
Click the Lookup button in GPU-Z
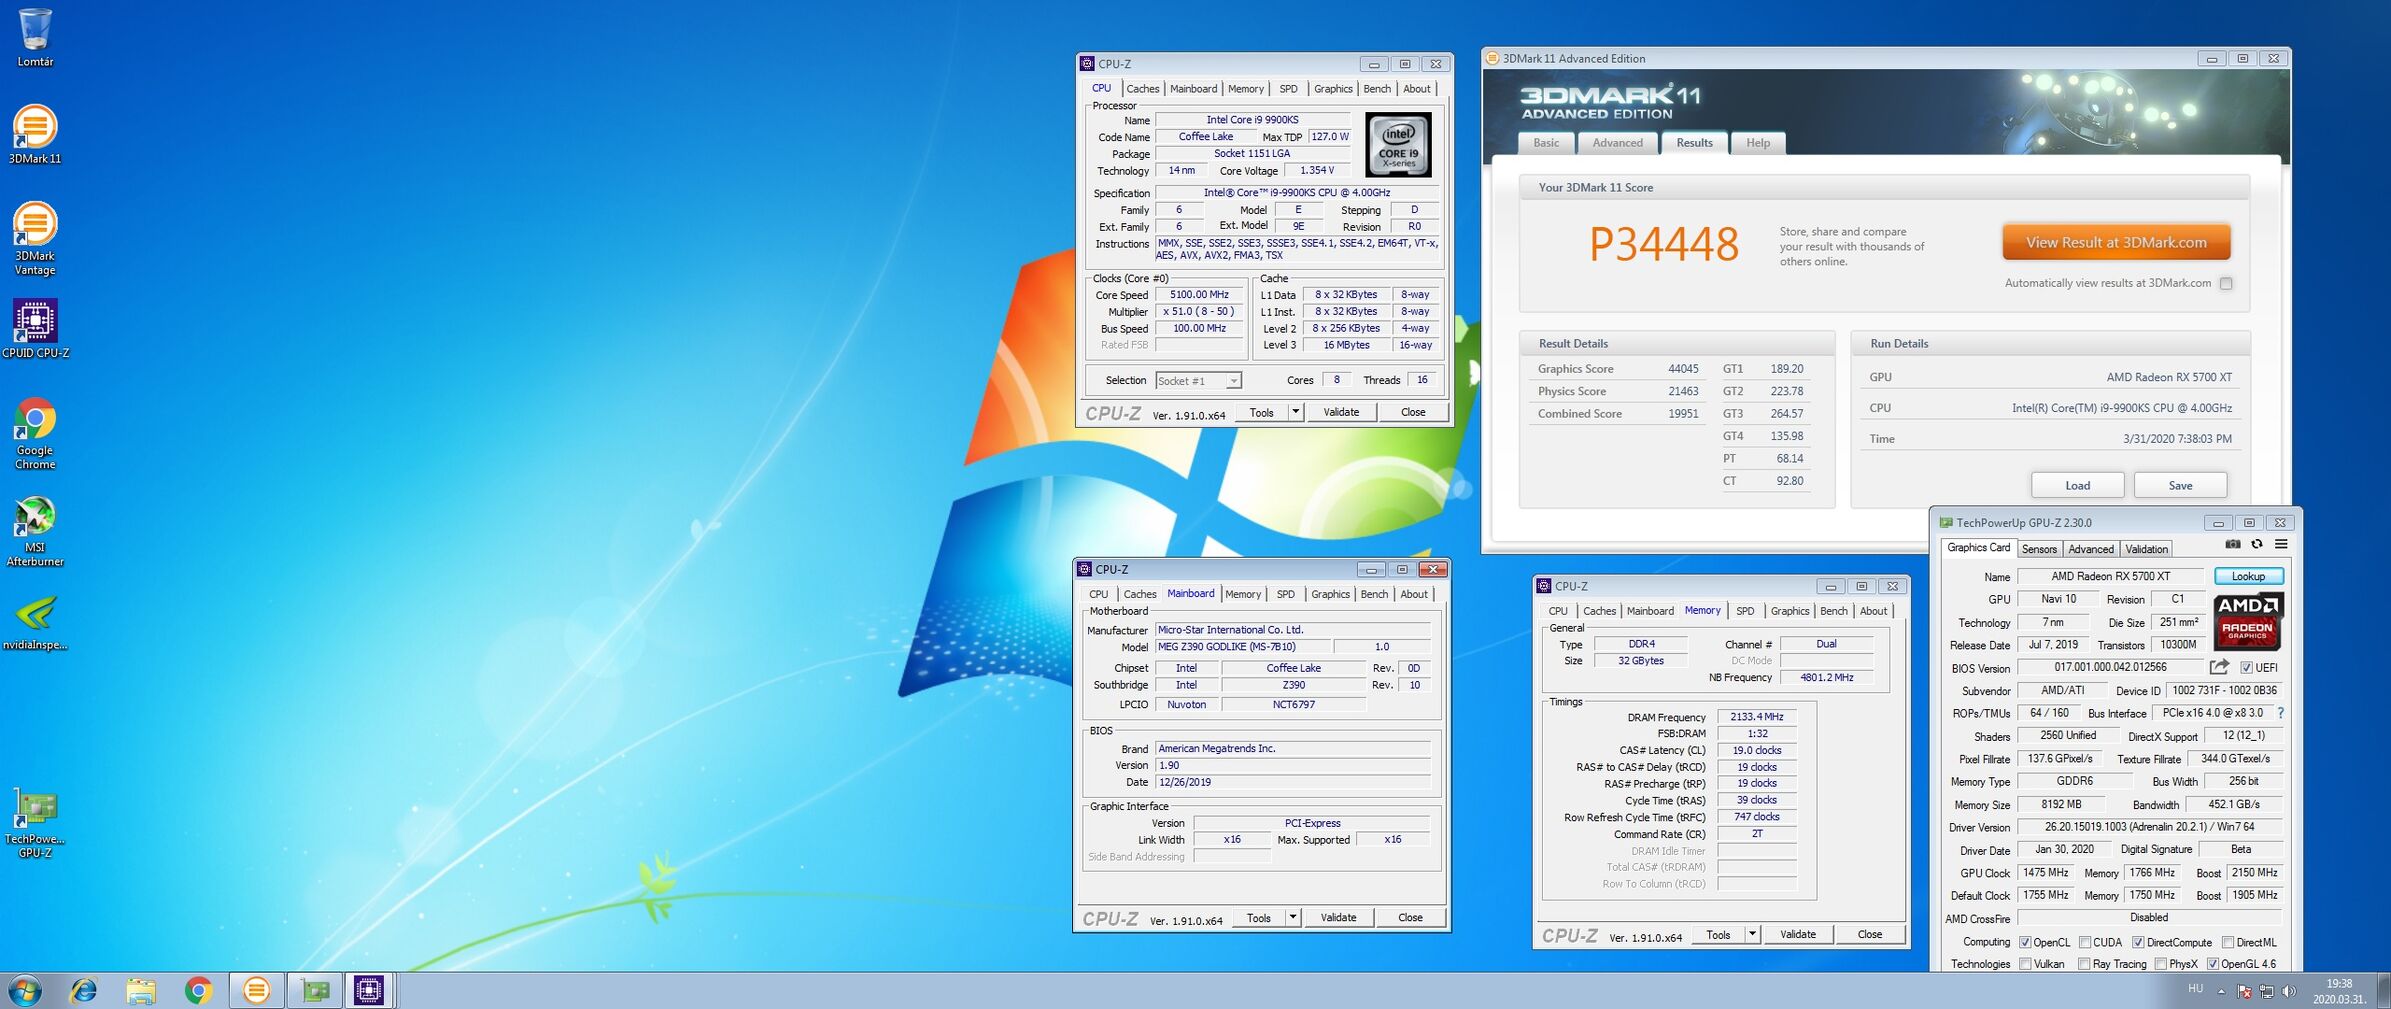coord(2248,576)
